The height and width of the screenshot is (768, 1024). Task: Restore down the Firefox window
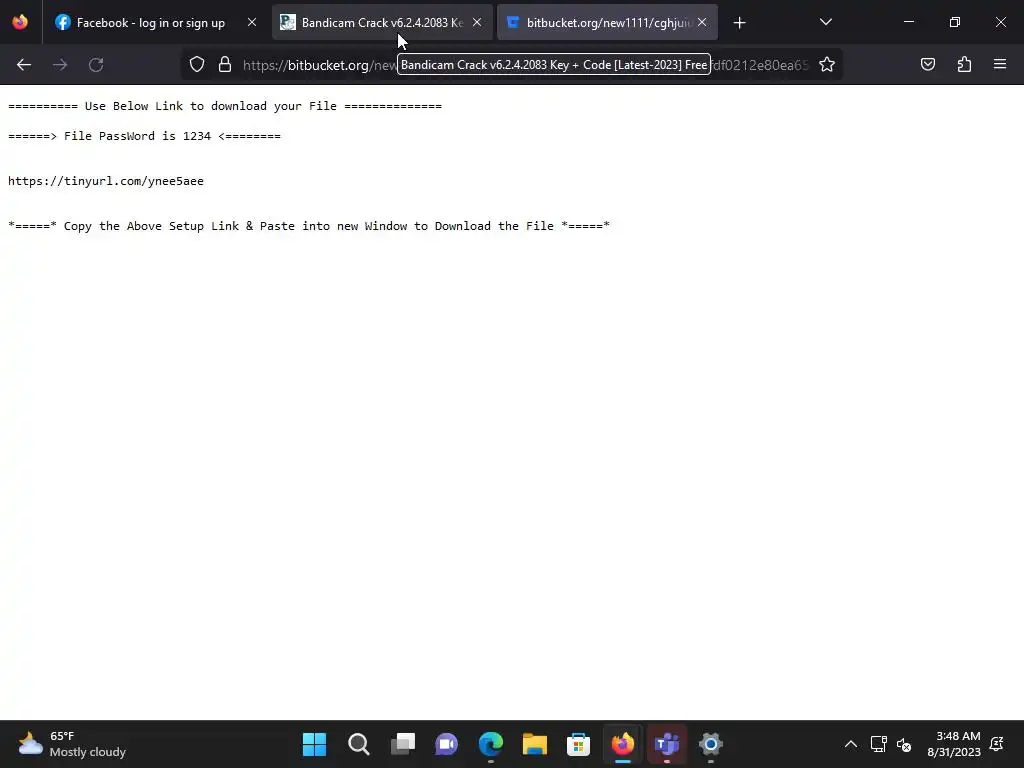pyautogui.click(x=955, y=22)
